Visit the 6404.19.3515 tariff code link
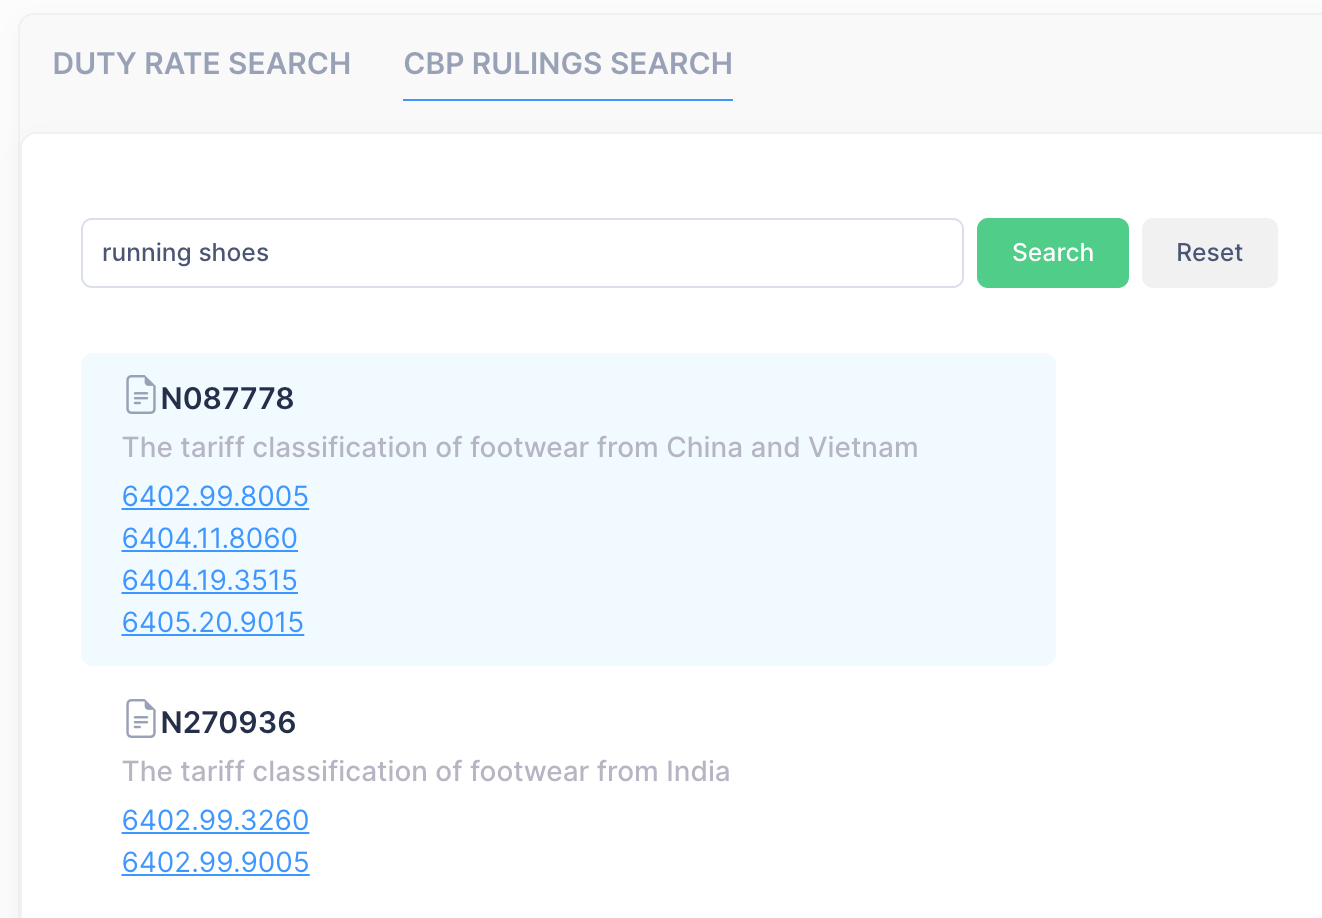Viewport: 1322px width, 918px height. (210, 581)
